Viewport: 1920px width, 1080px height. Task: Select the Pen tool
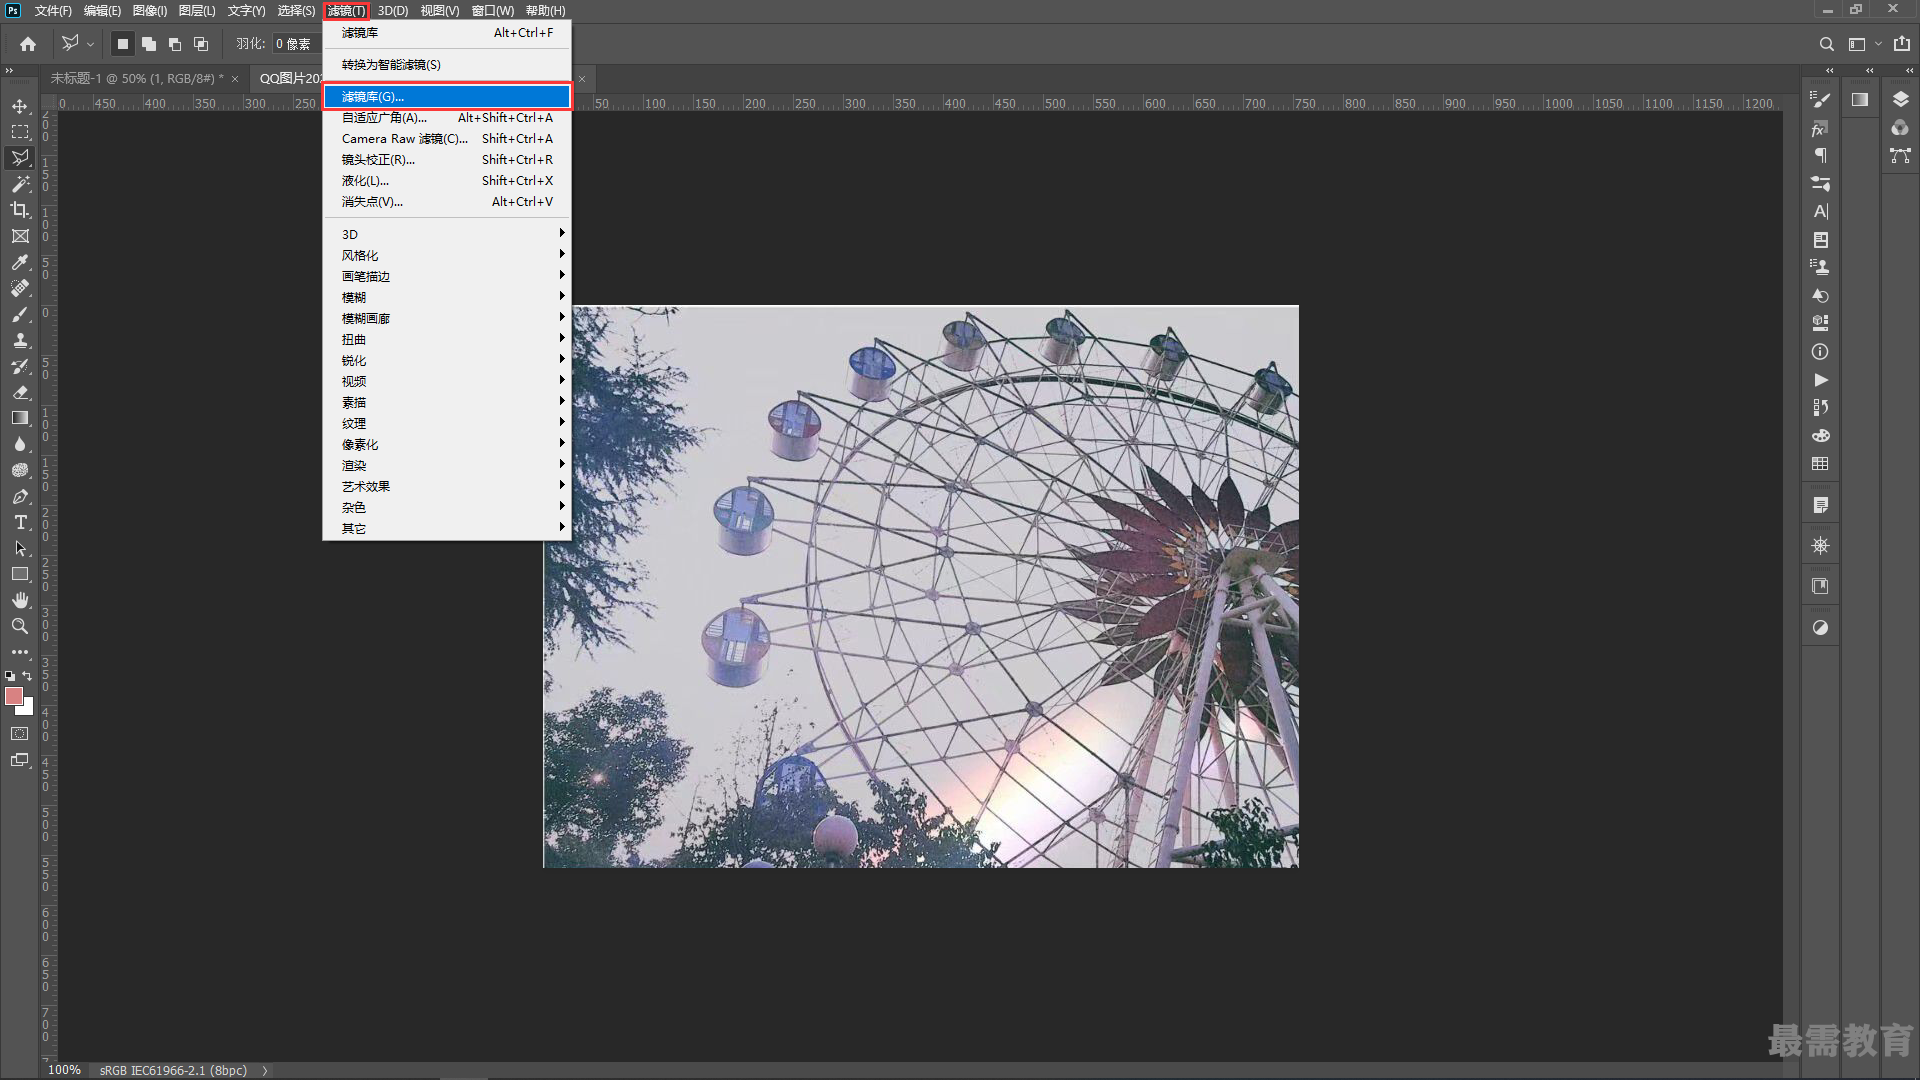pos(20,496)
